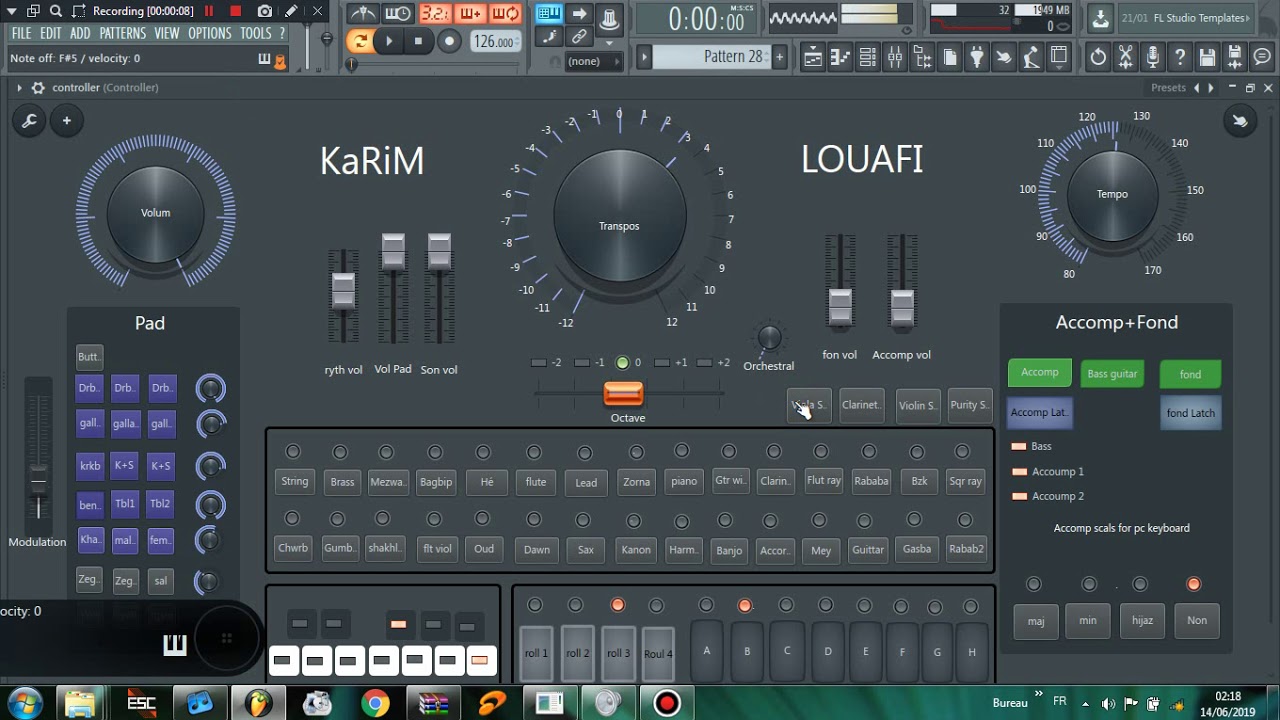Screen dimensions: 1280x720
Task: Select the previous preset arrow
Action: (x=1196, y=88)
